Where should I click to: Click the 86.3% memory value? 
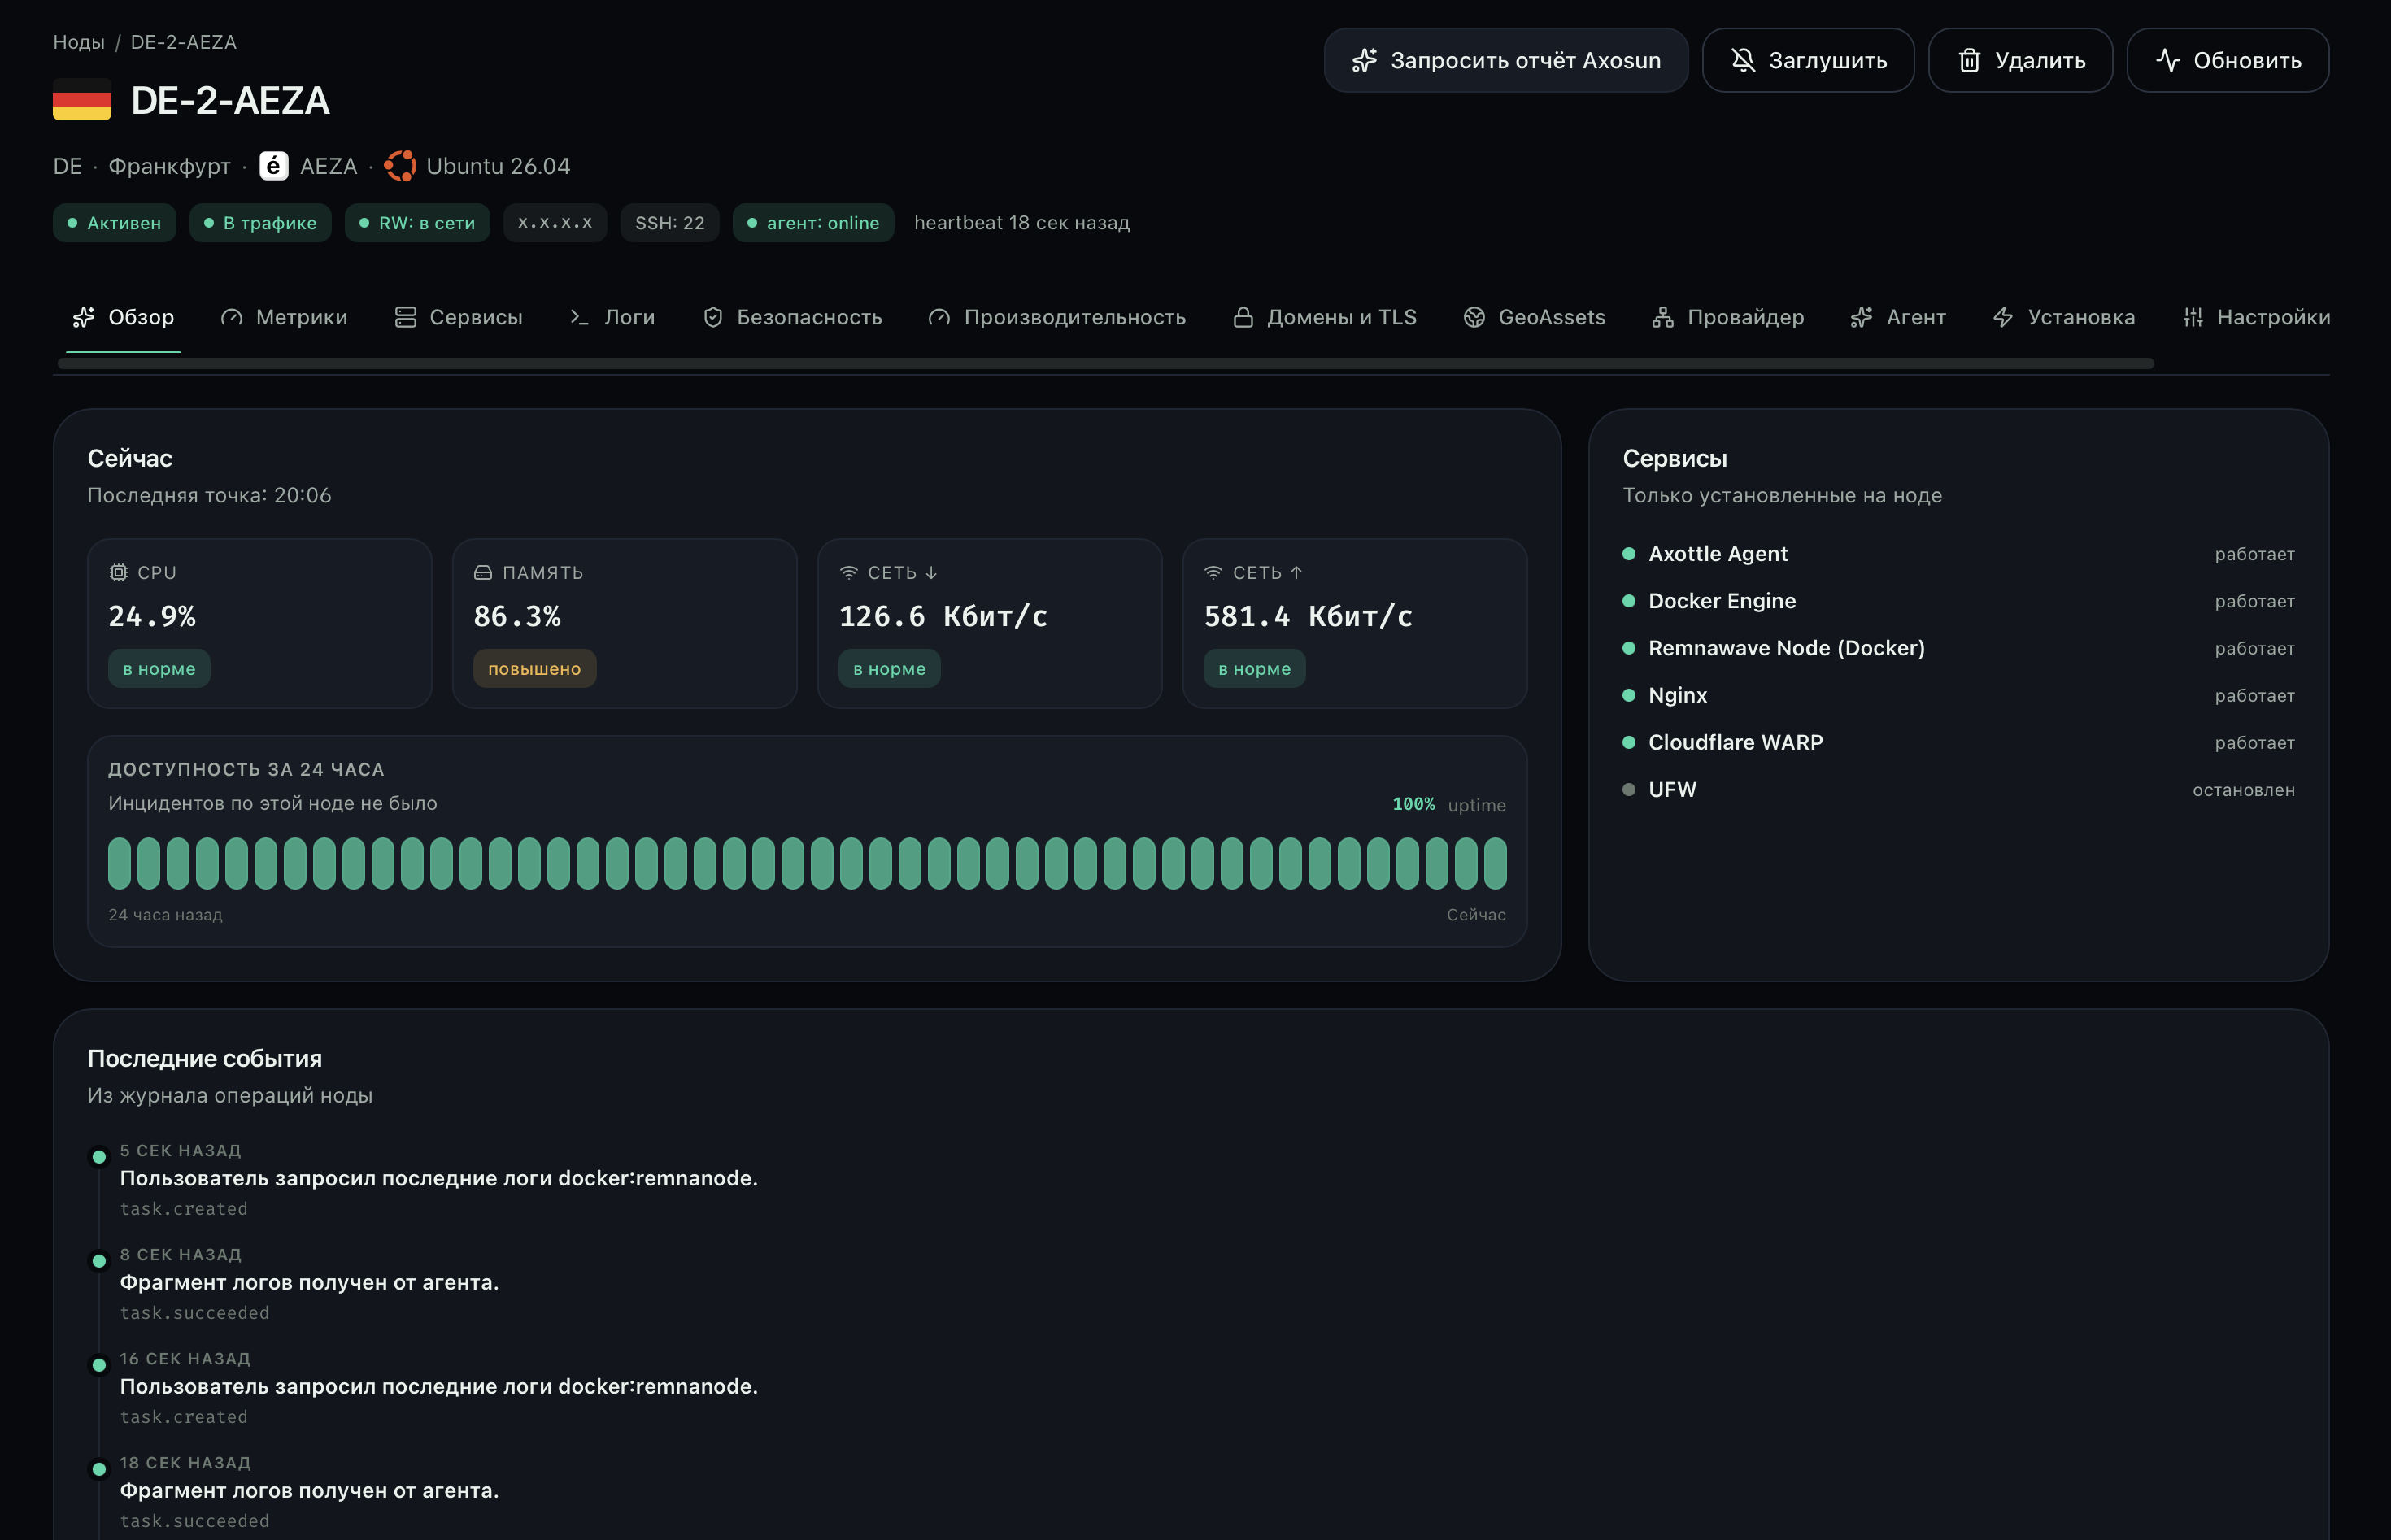(517, 617)
